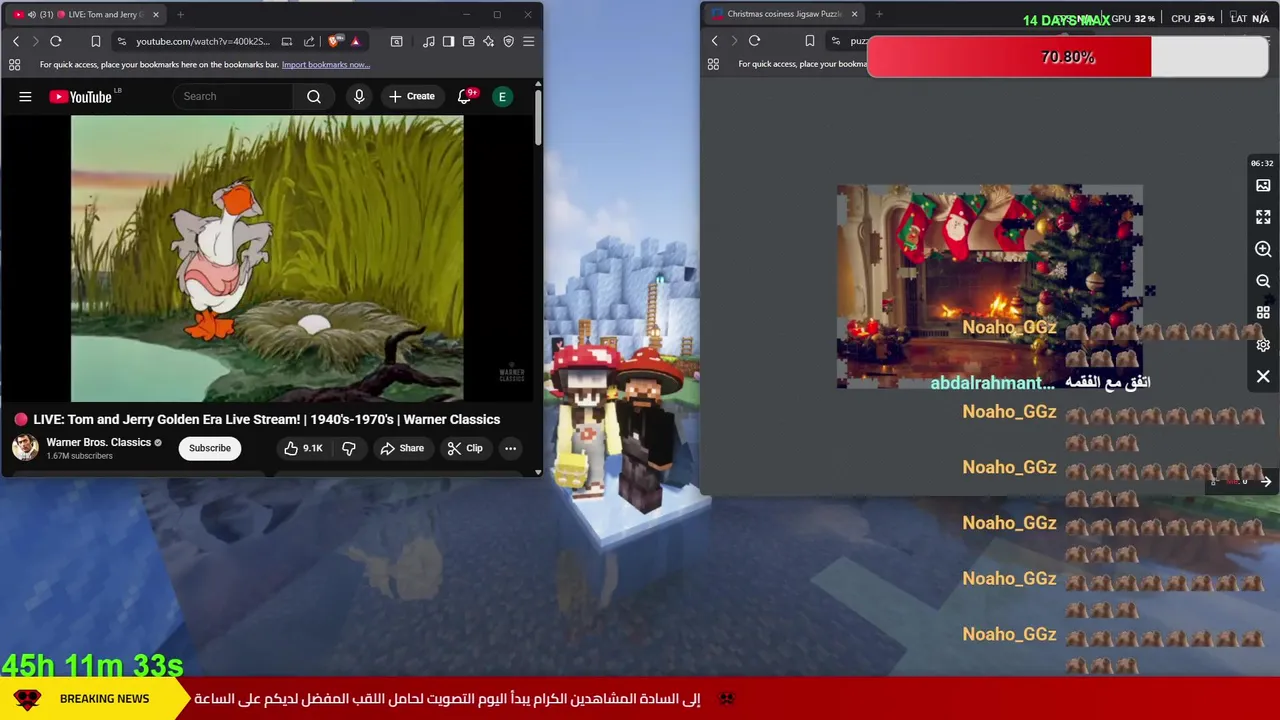
Task: Click the Tom and Jerry Golden Era video title
Action: click(266, 419)
